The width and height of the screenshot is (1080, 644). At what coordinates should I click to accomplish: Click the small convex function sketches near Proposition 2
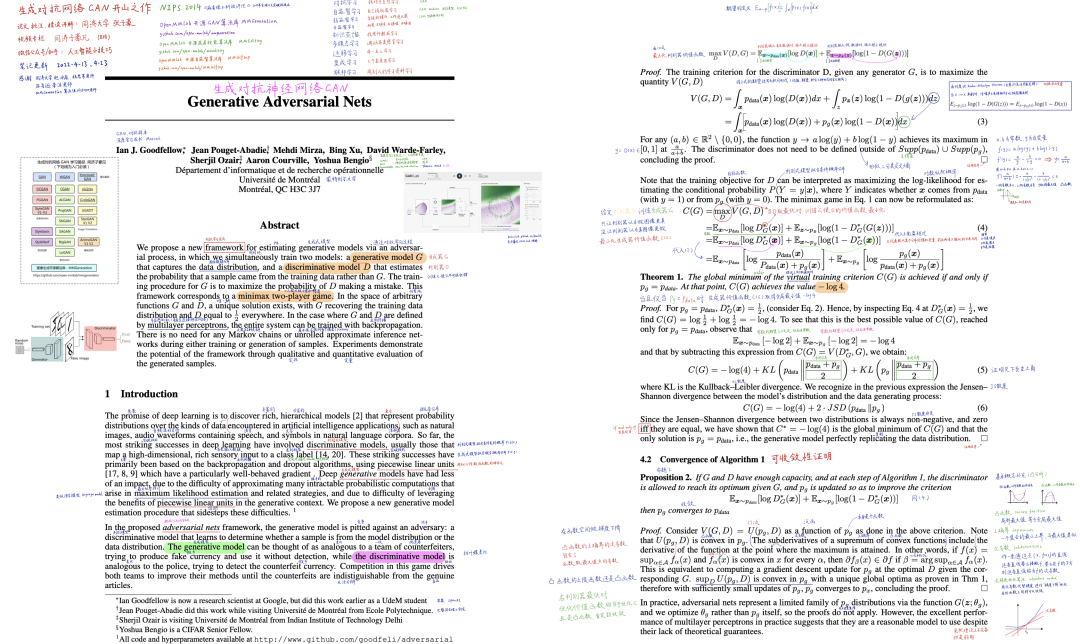(x=1032, y=496)
